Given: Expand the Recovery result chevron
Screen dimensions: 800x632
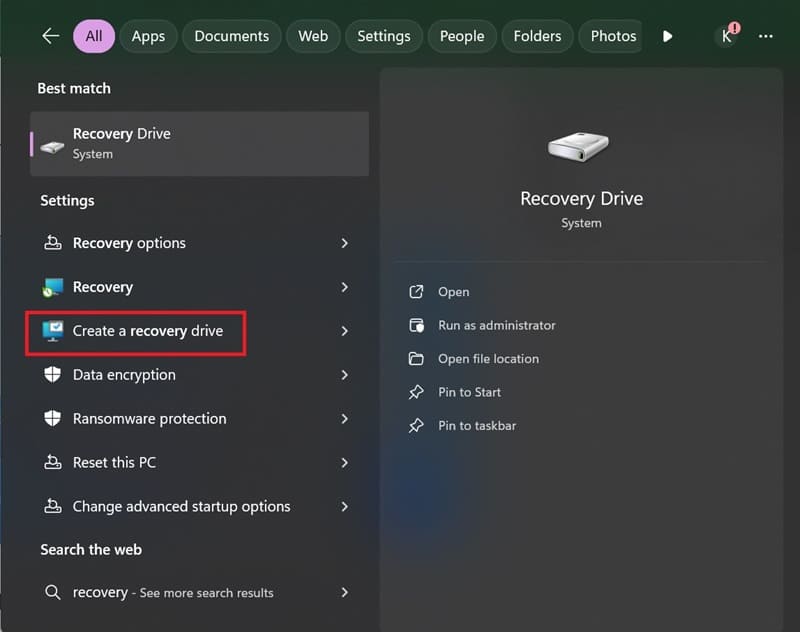Looking at the screenshot, I should click(345, 287).
